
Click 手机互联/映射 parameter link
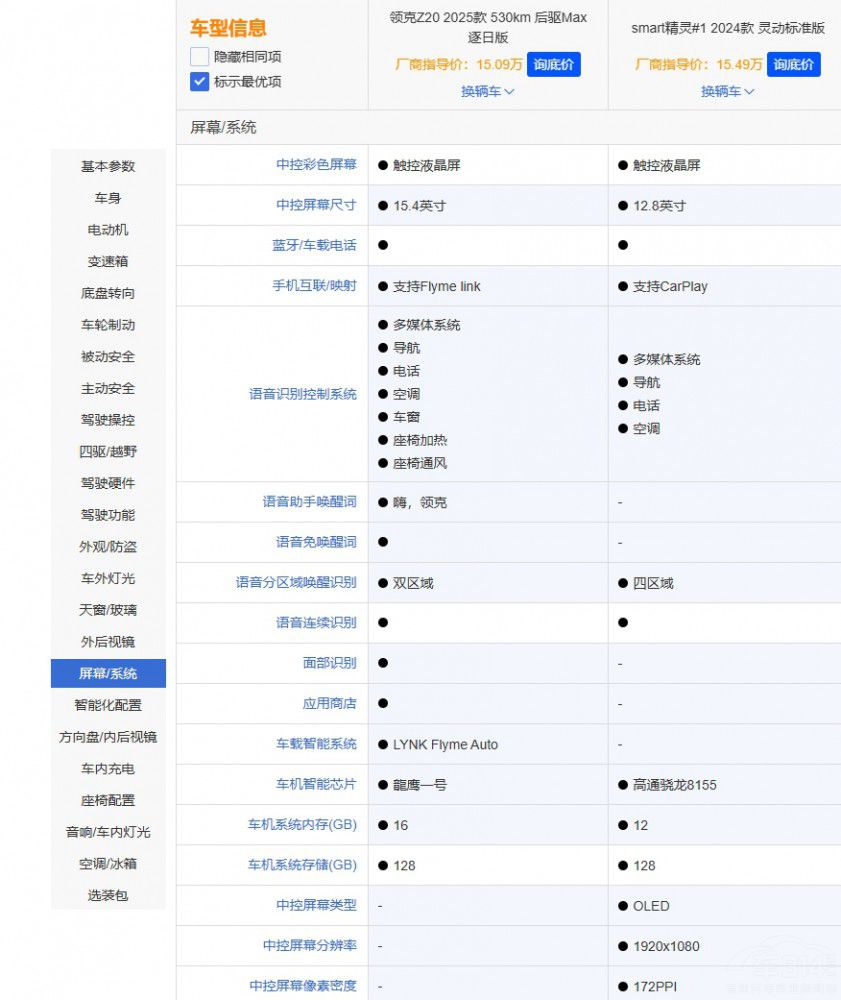tap(314, 286)
